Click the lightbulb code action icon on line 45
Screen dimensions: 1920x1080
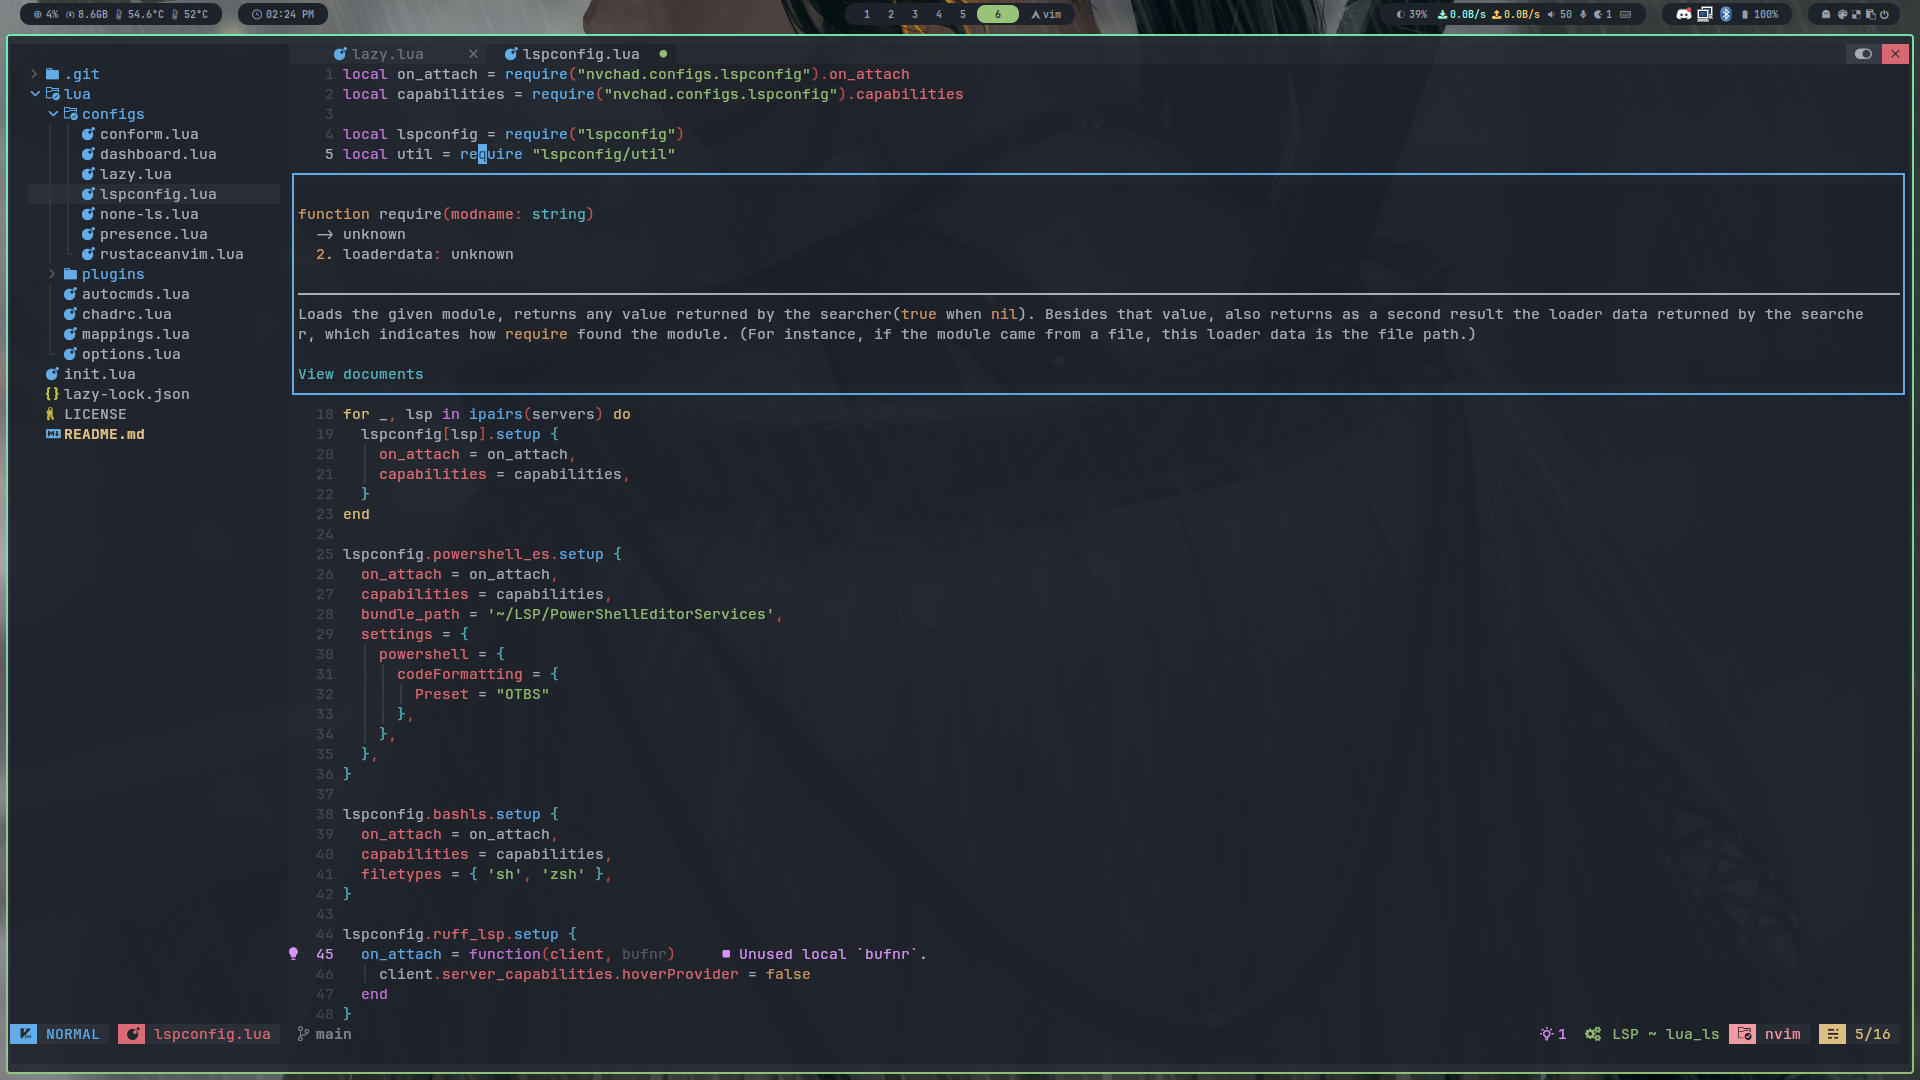pos(293,954)
